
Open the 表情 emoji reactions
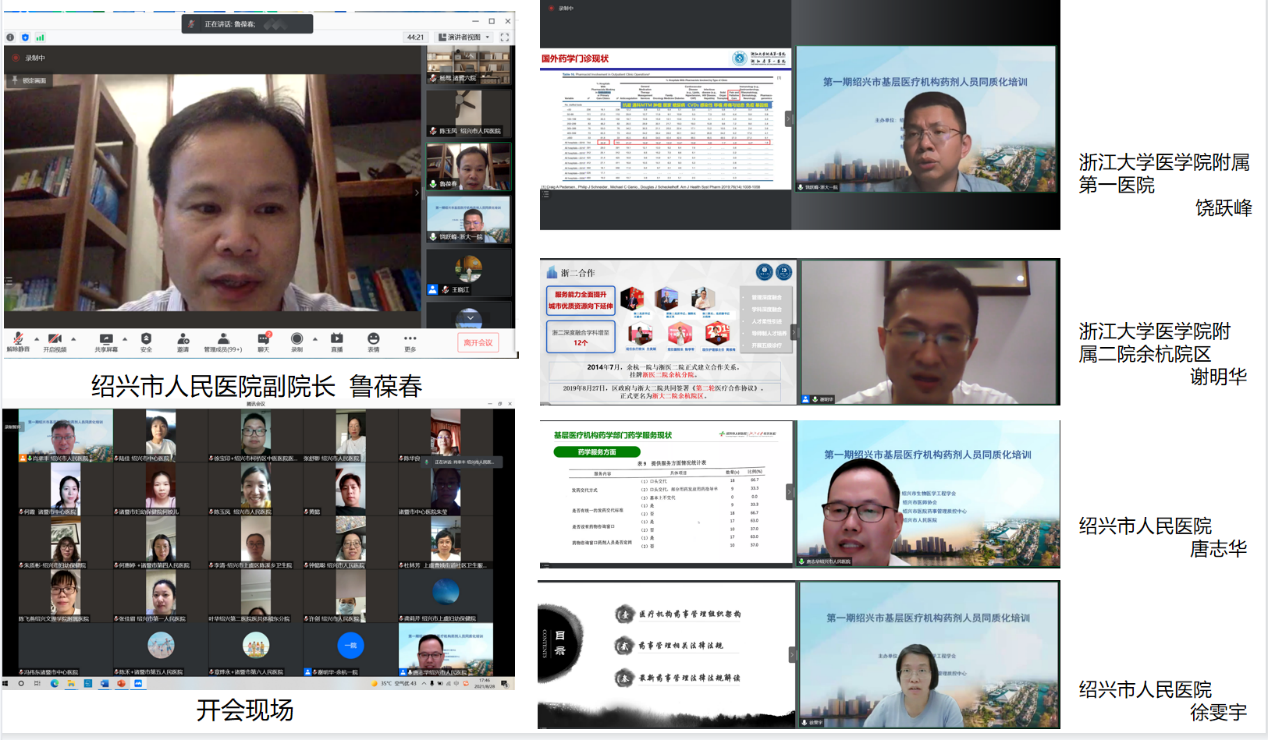pyautogui.click(x=373, y=343)
